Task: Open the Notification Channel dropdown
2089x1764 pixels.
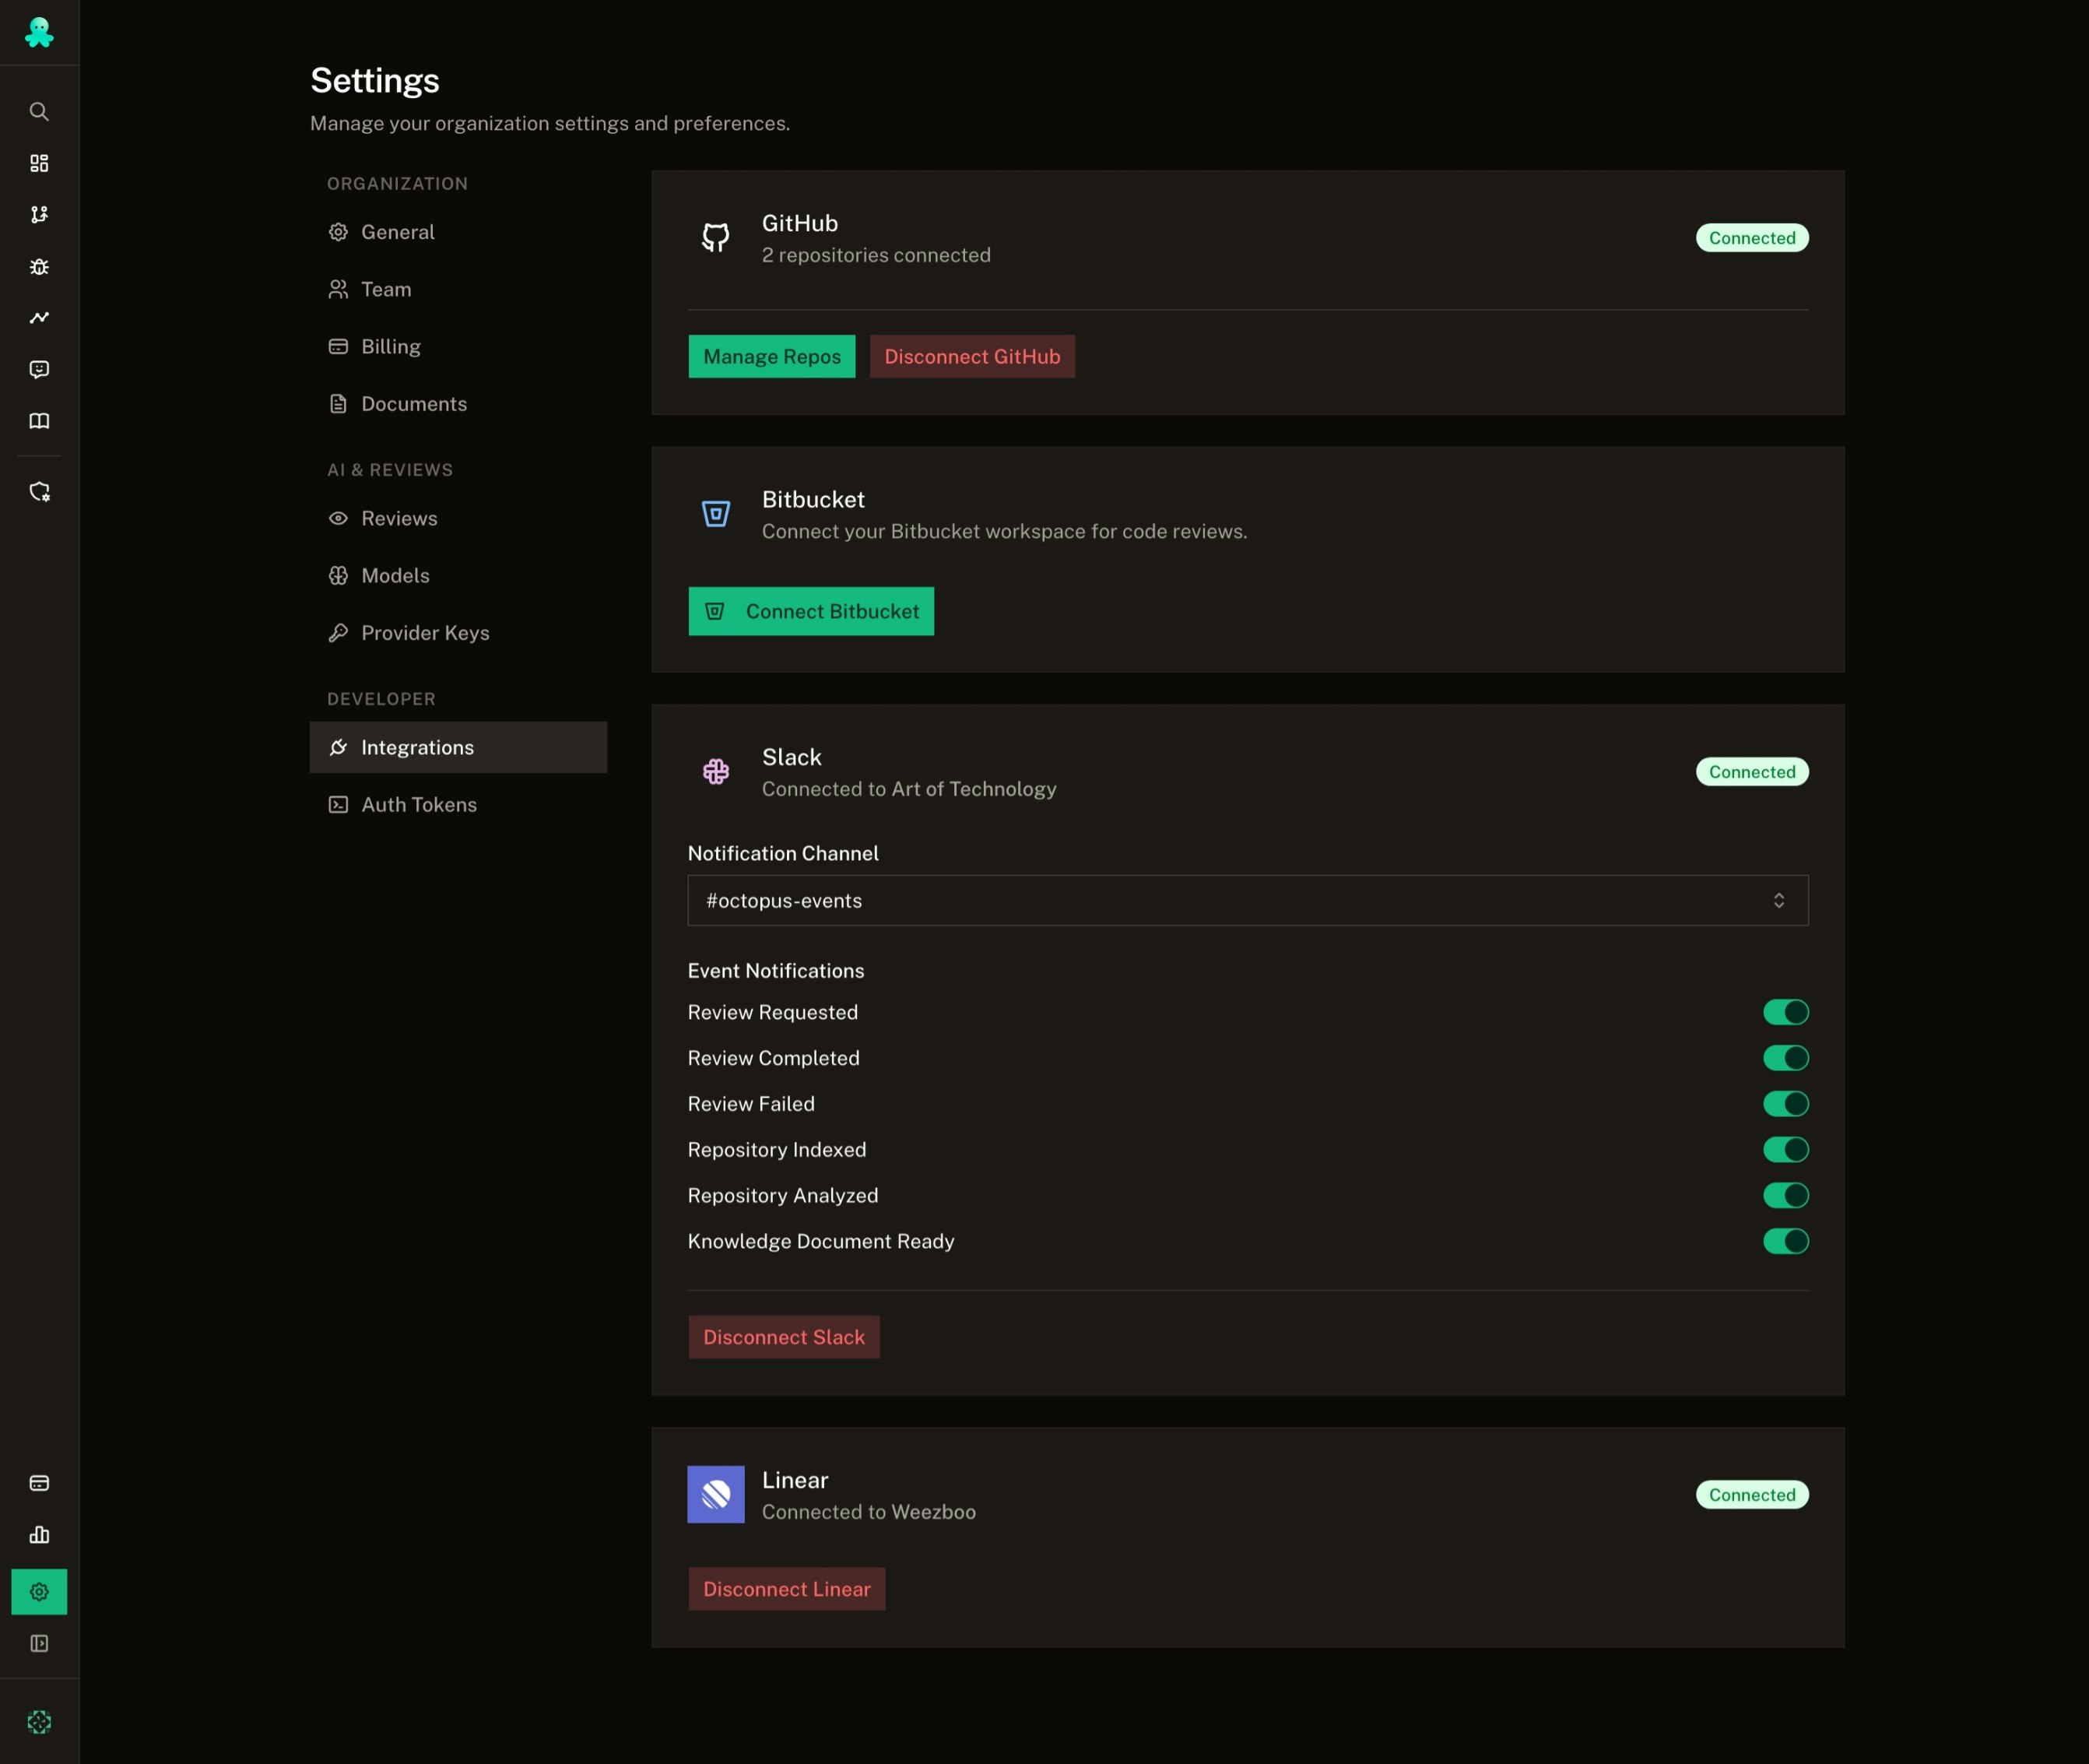Action: point(1247,900)
